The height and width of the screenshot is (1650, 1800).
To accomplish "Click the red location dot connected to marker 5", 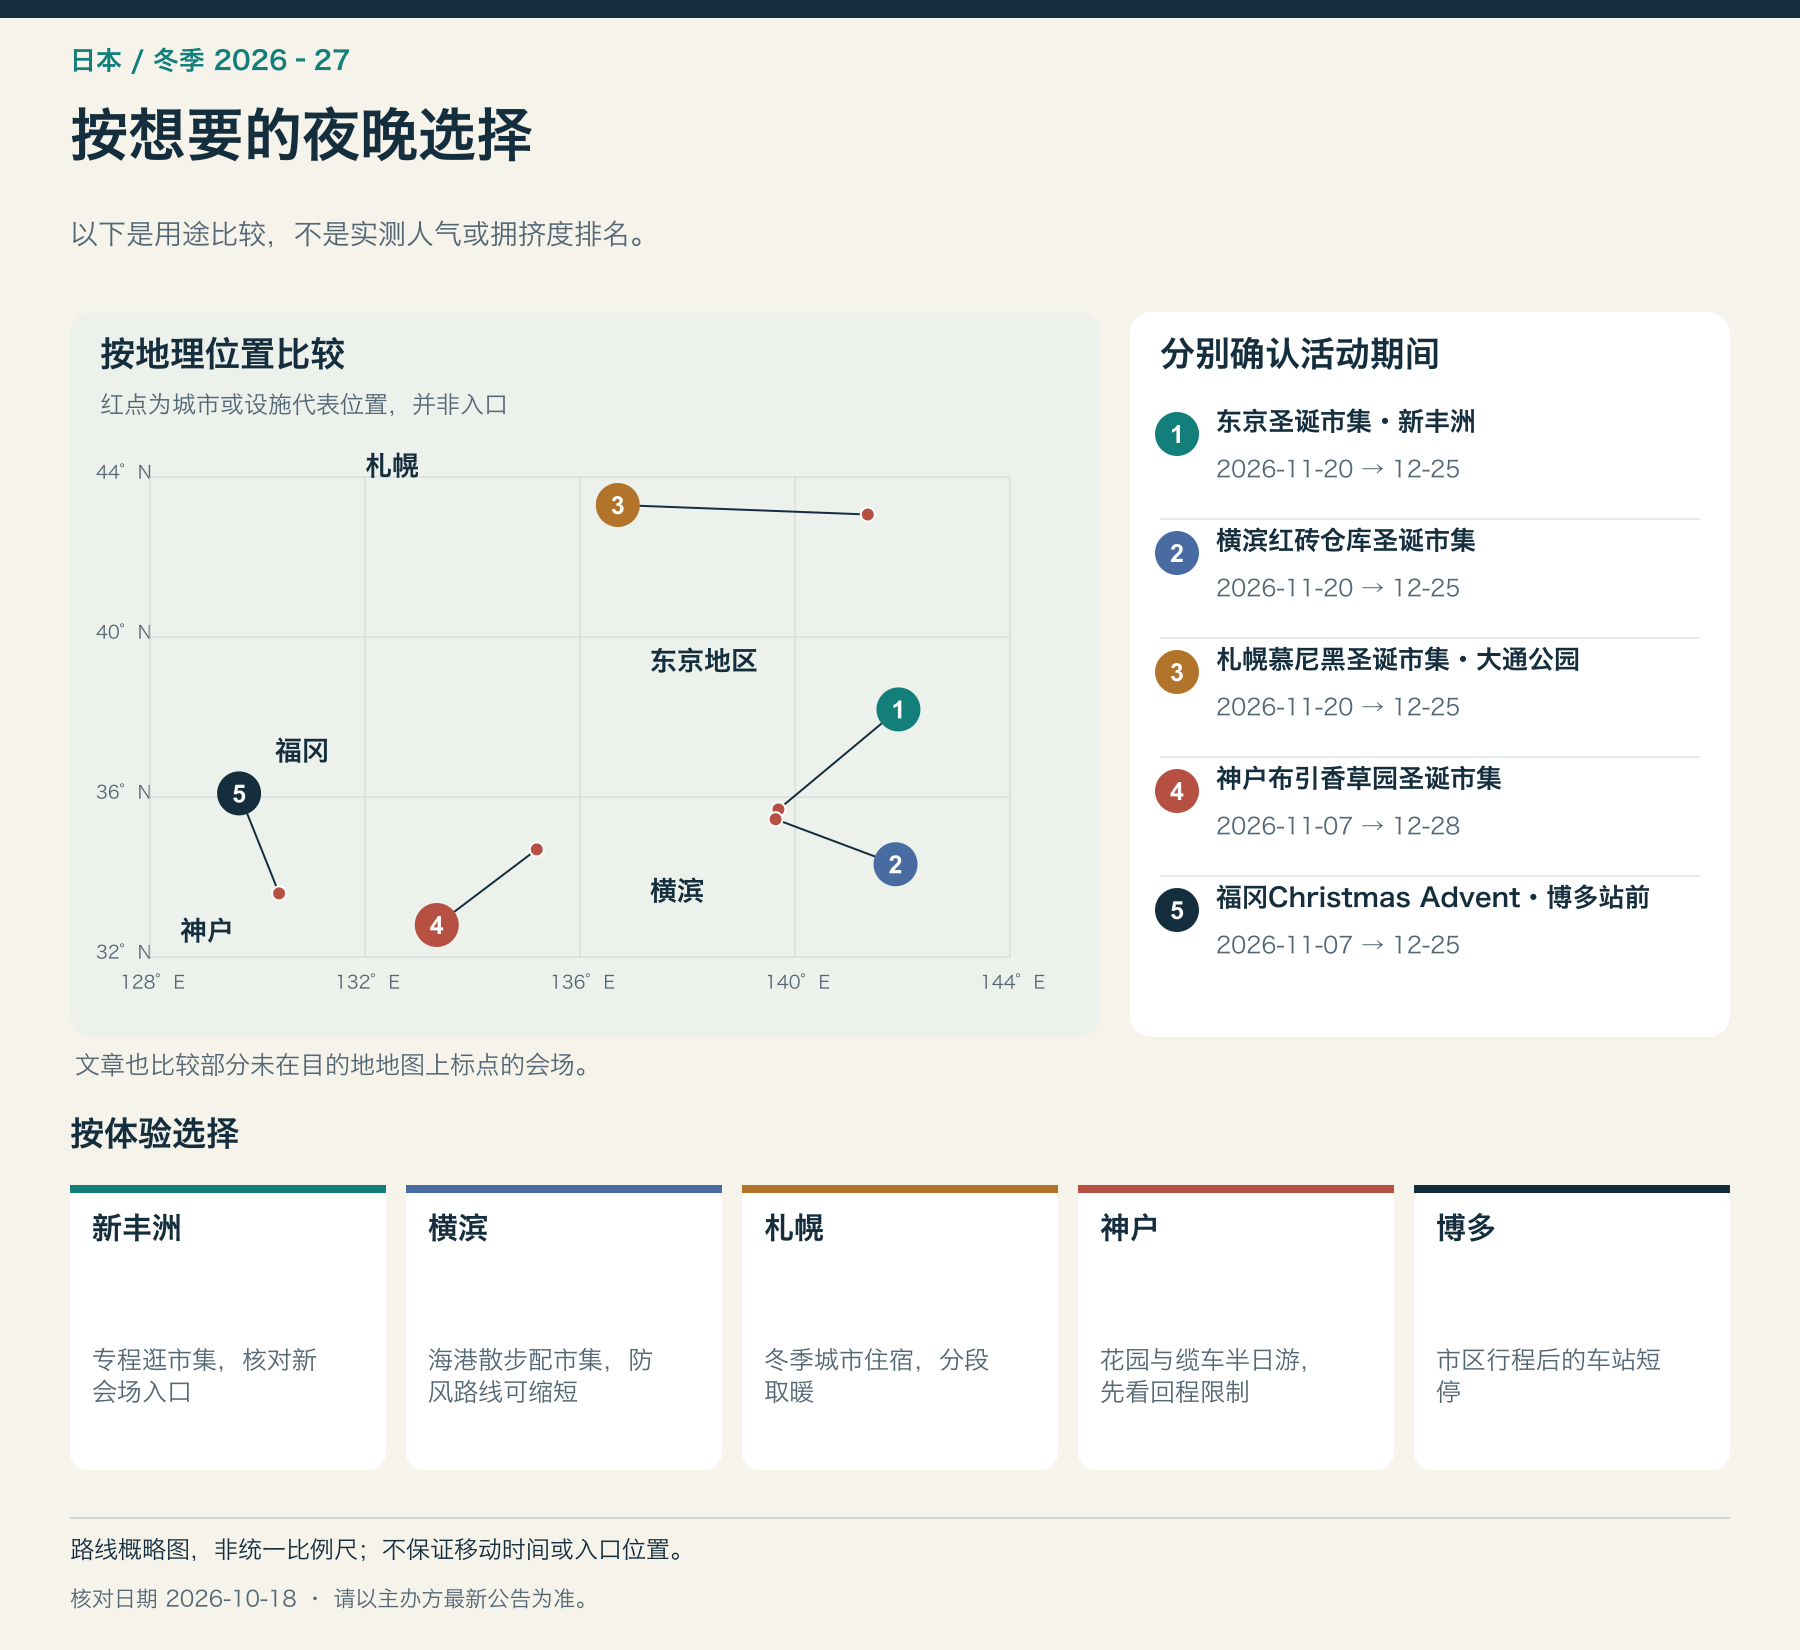I will coord(279,893).
